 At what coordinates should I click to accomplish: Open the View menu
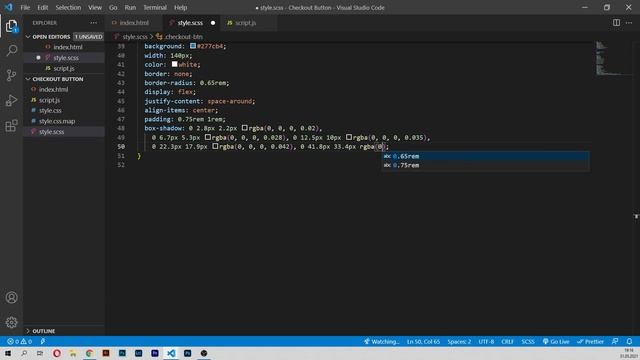click(x=95, y=7)
